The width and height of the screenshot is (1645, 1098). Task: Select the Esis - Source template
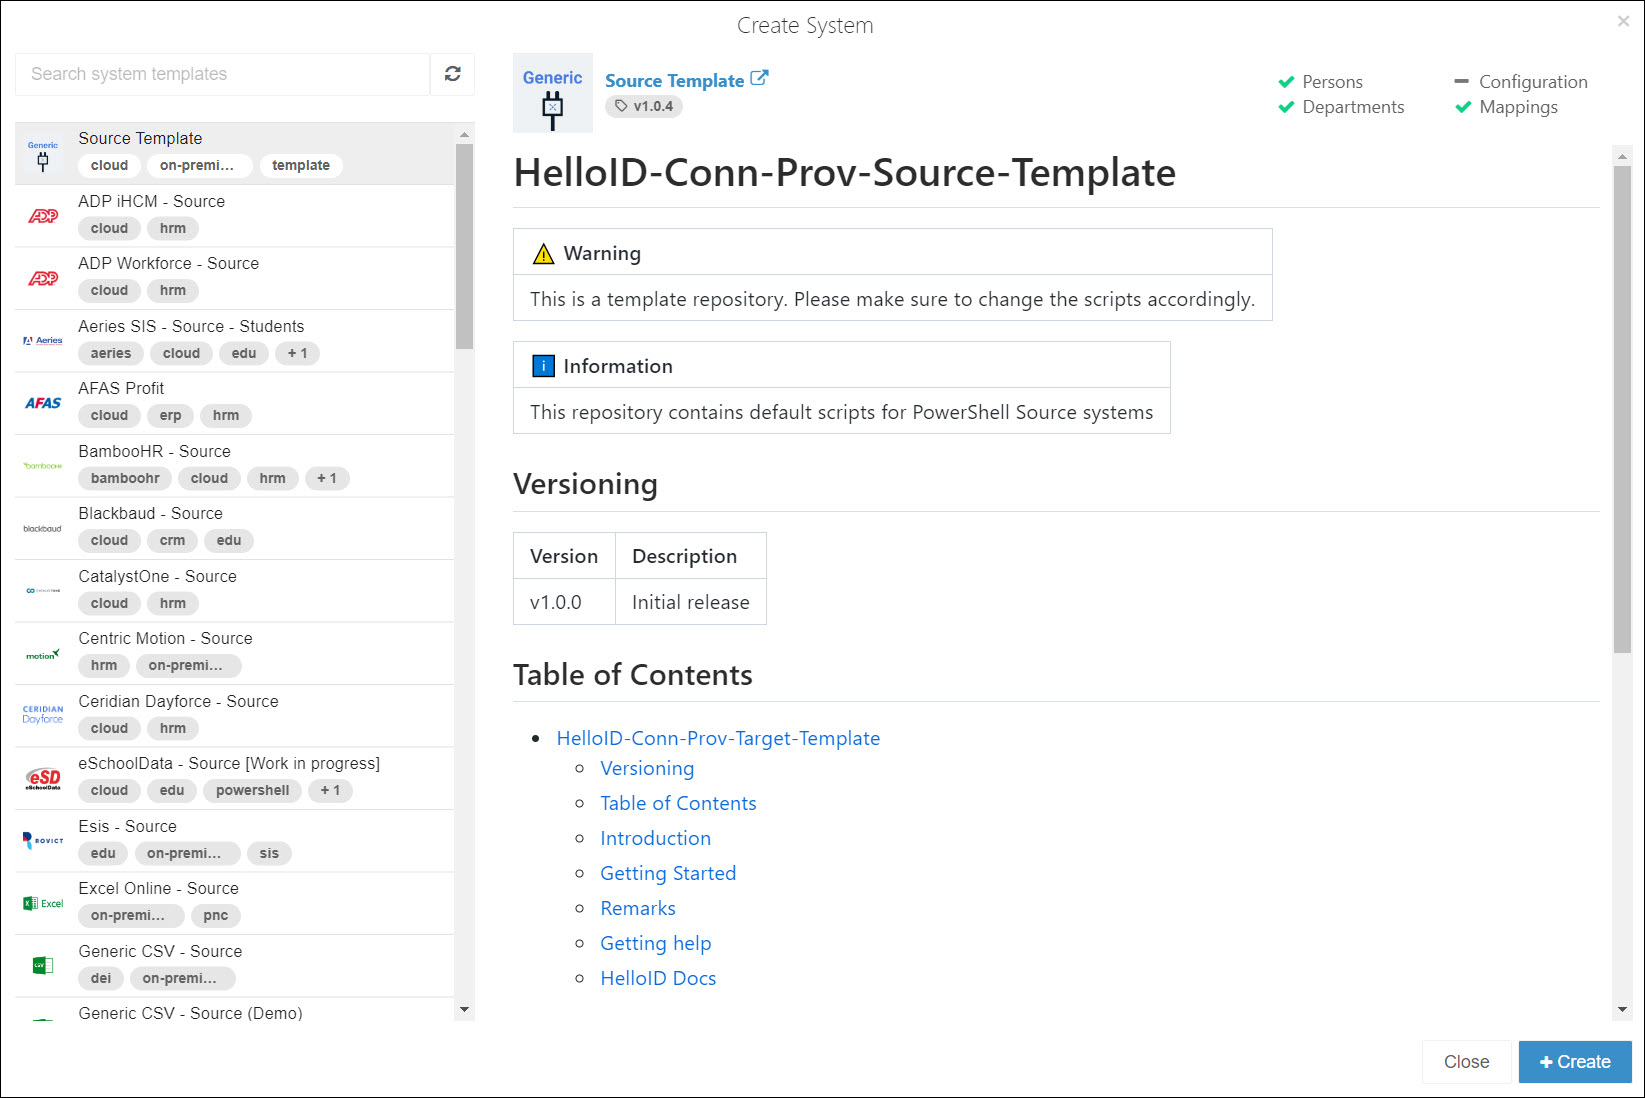pyautogui.click(x=235, y=841)
